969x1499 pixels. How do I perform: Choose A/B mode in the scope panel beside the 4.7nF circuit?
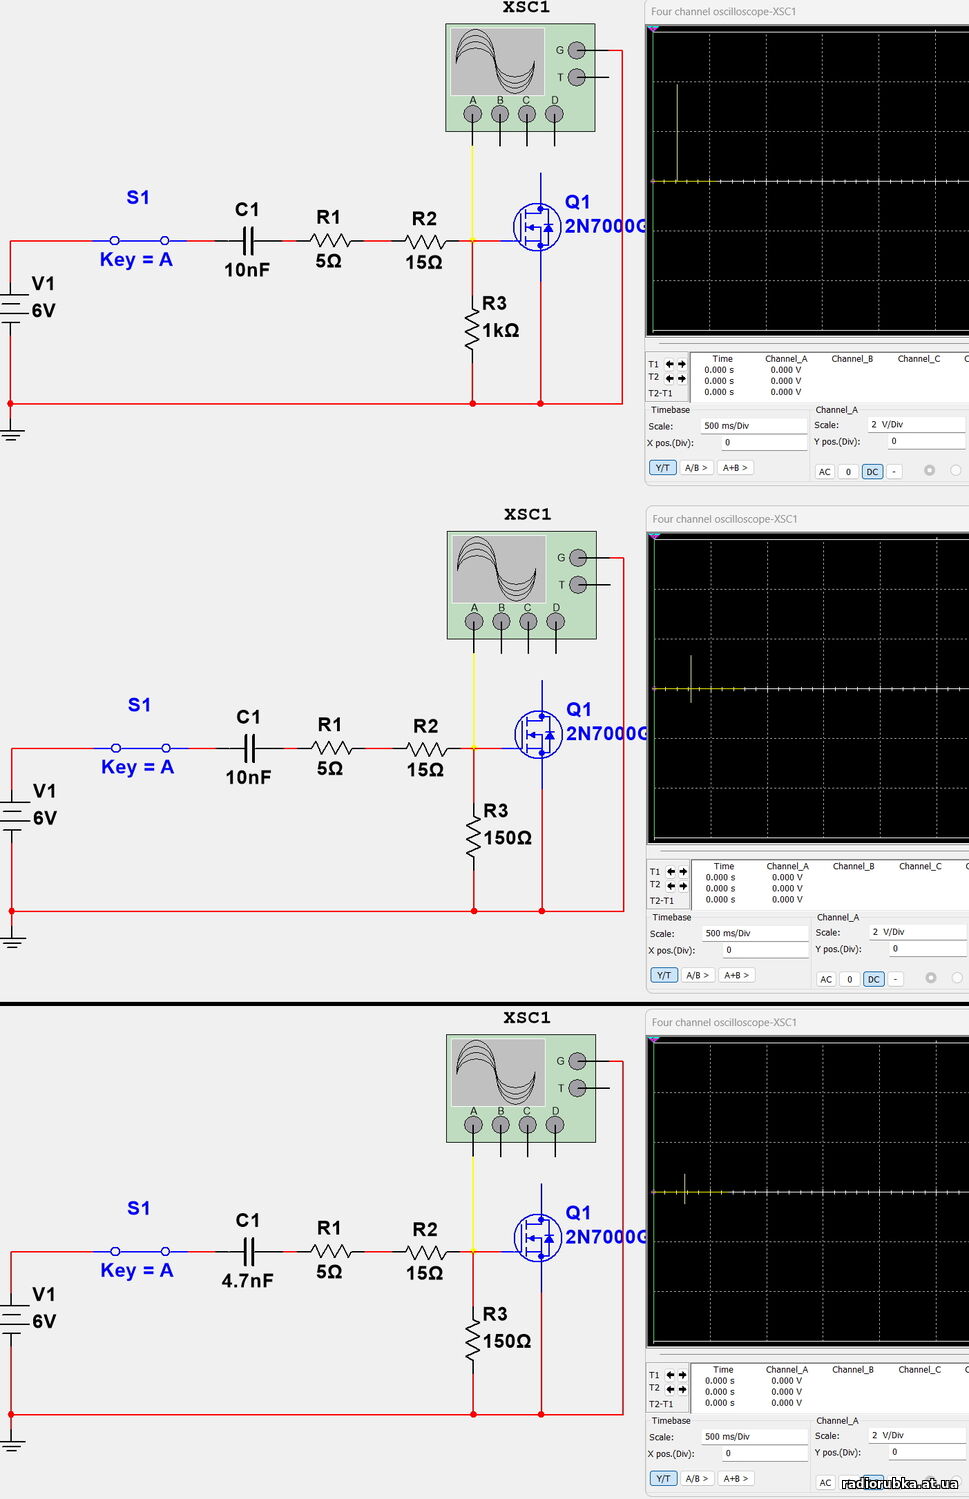697,1479
